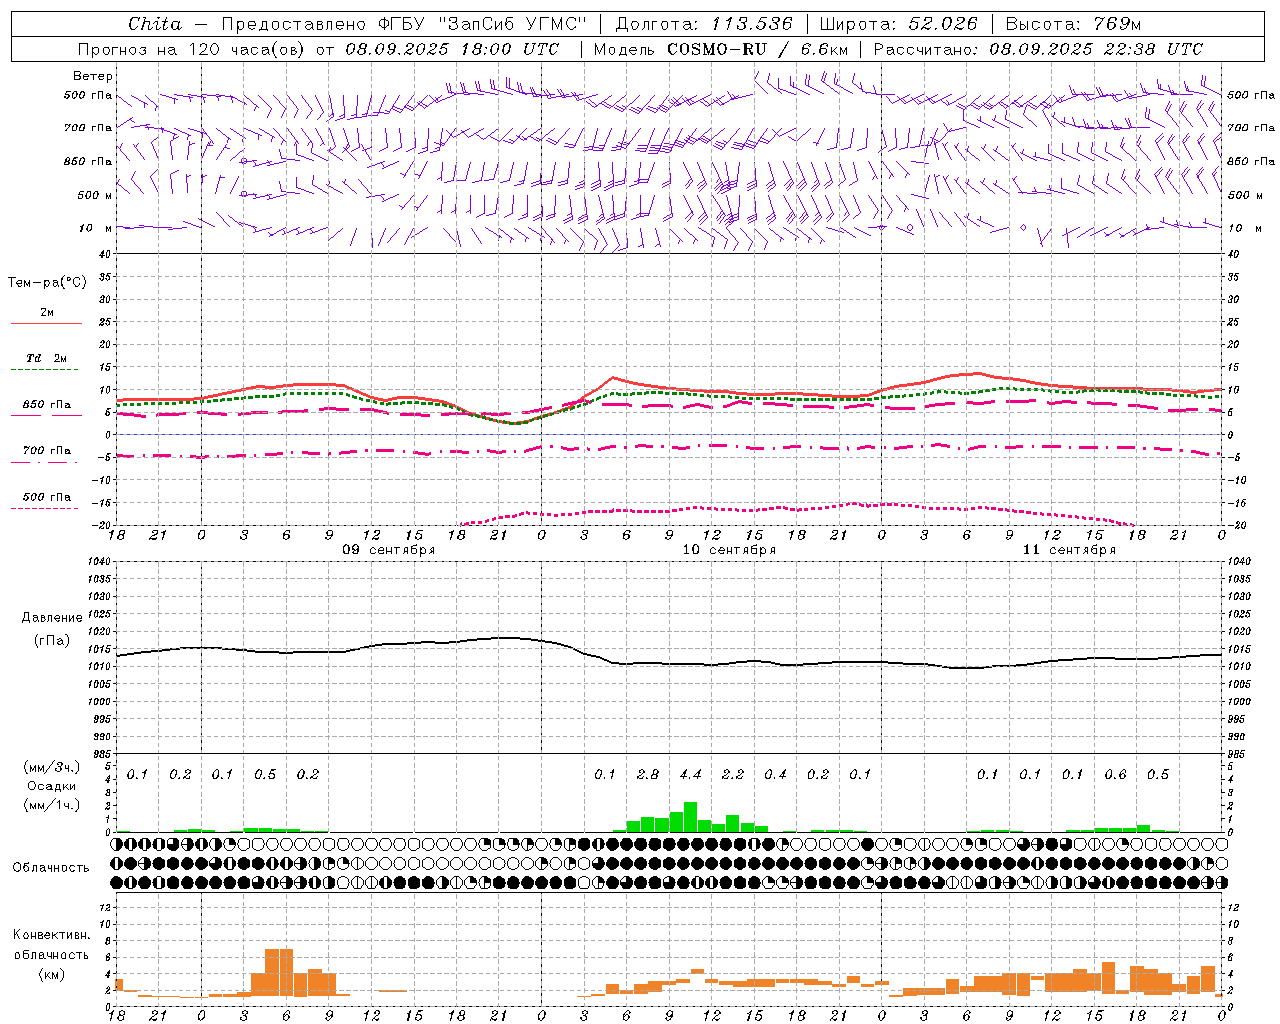Click the '850 гПа' wind level label on left

pos(88,161)
